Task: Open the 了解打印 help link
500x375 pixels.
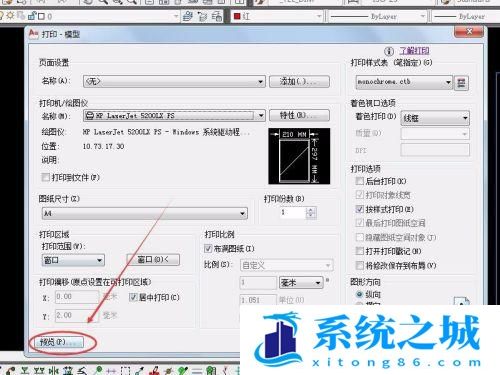Action: click(x=414, y=51)
